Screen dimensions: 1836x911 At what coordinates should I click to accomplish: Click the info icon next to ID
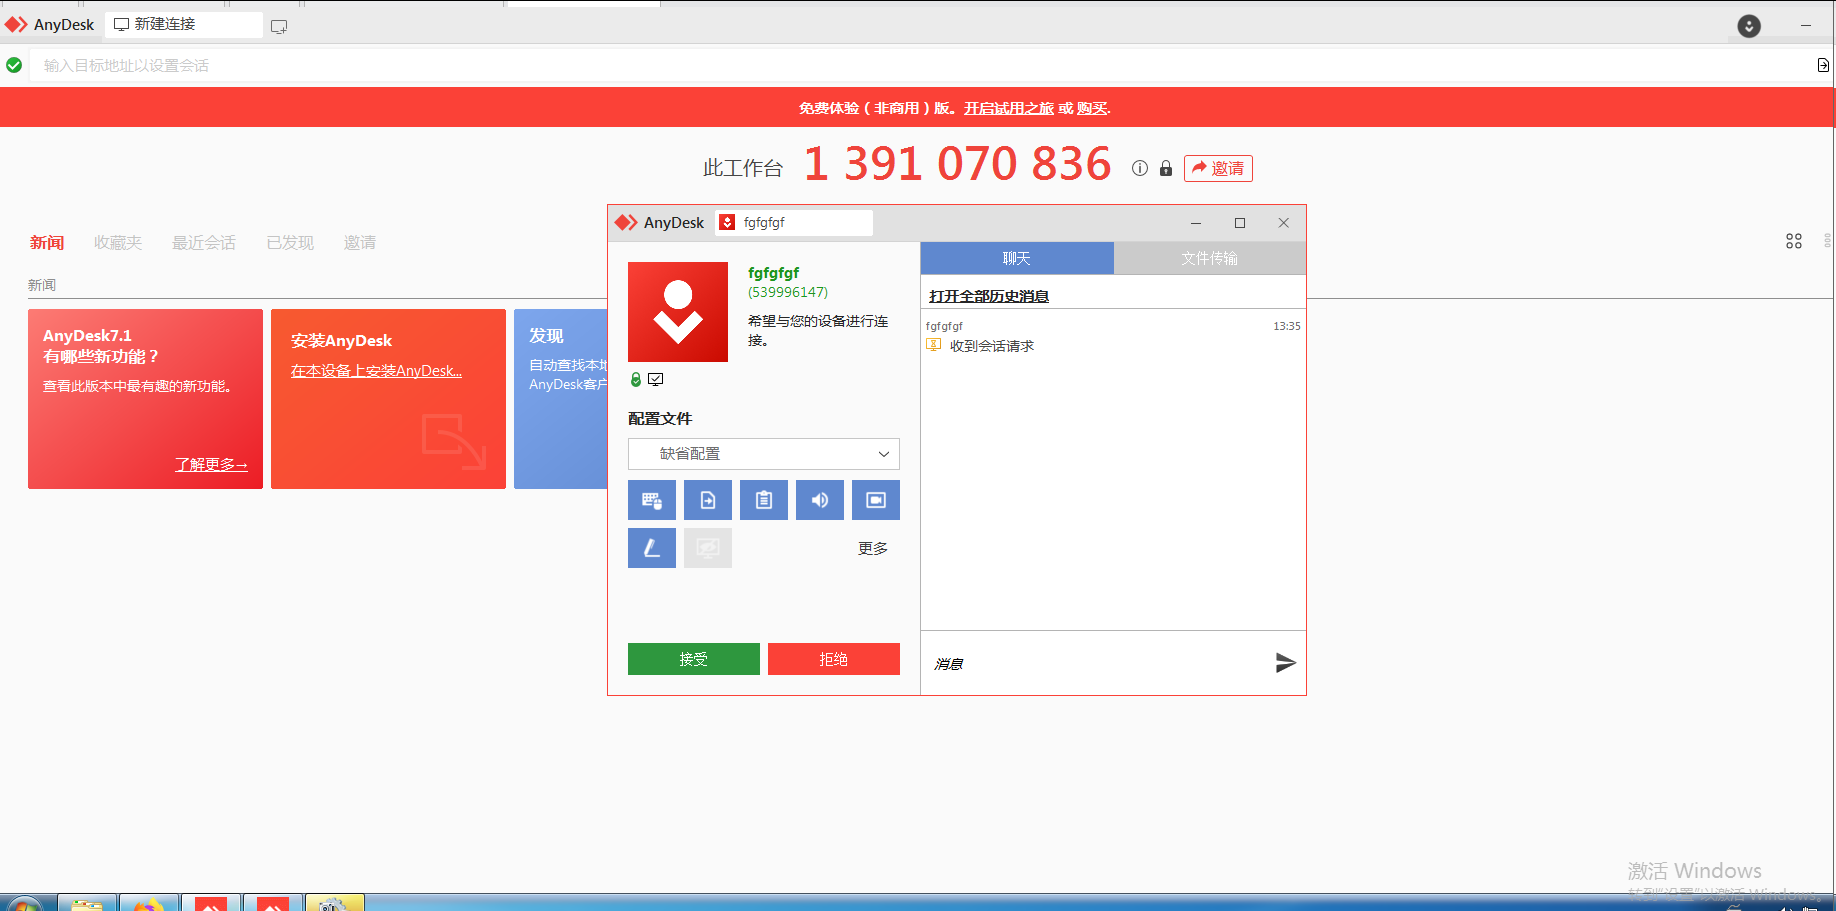1139,169
